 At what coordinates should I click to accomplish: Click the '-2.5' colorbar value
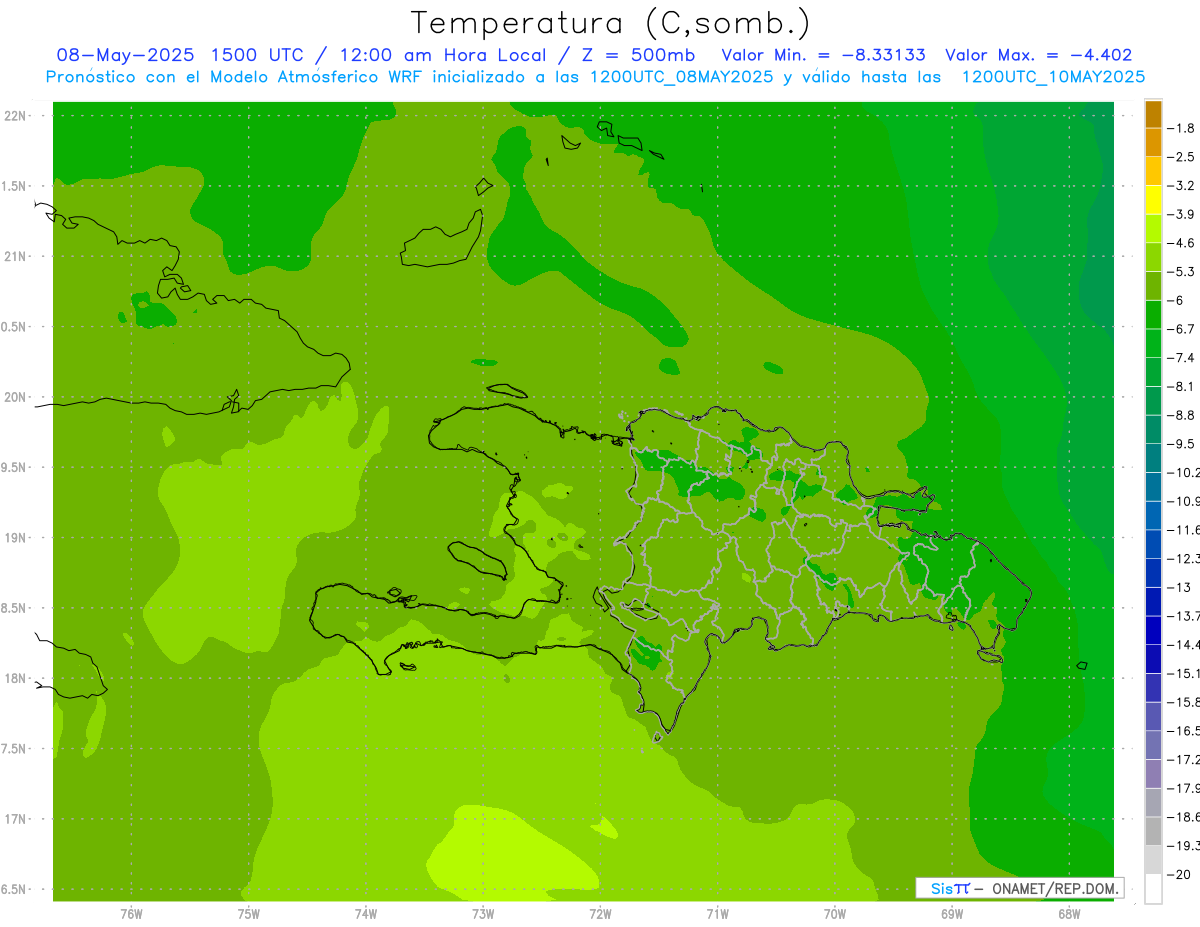[1181, 157]
